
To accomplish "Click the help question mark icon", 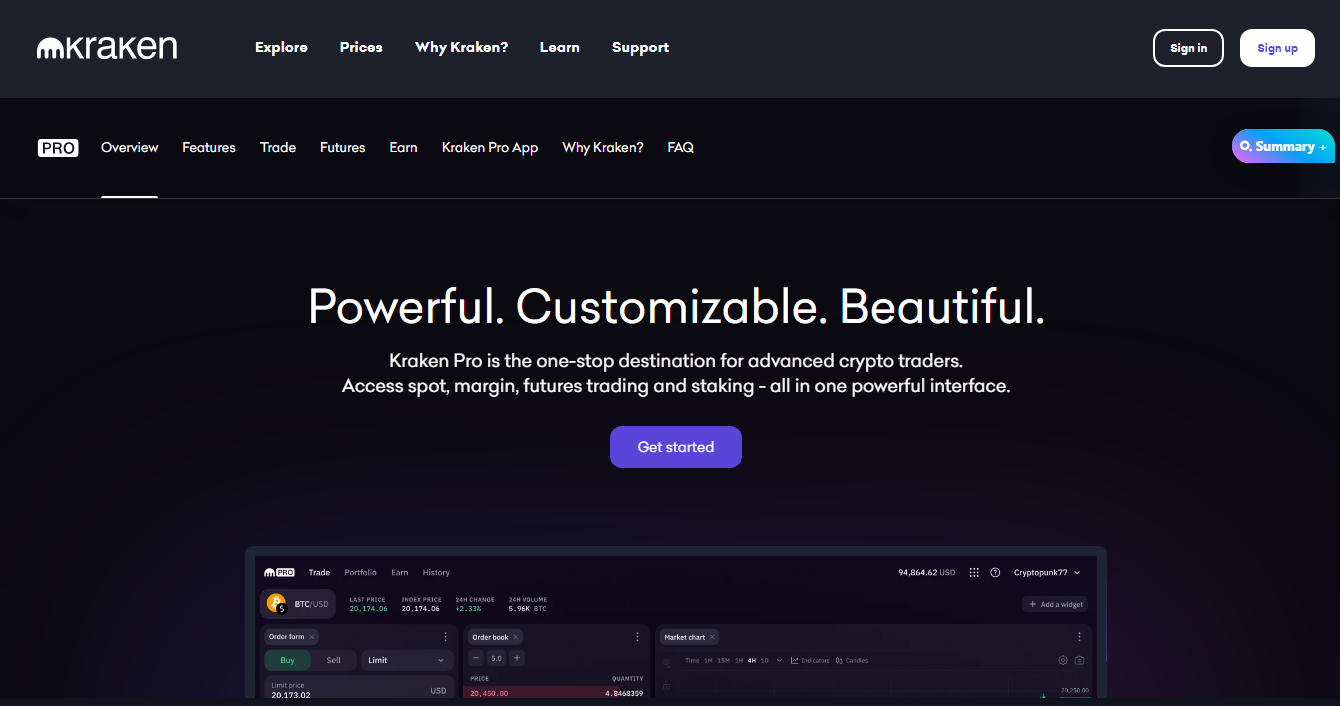I will tap(995, 573).
